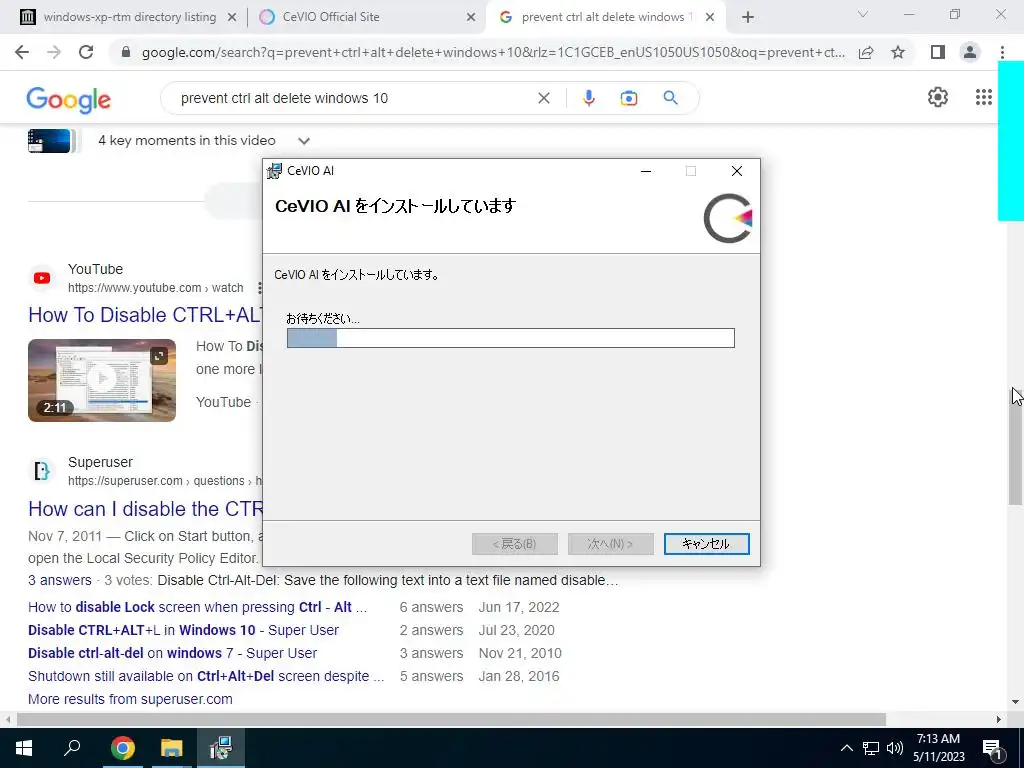This screenshot has height=768, width=1024.
Task: Click the YouTube result favicon
Action: pyautogui.click(x=42, y=278)
